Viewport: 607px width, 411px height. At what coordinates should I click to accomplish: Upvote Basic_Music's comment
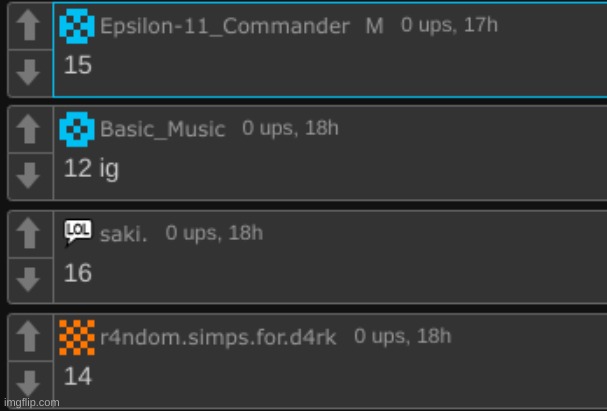[29, 130]
